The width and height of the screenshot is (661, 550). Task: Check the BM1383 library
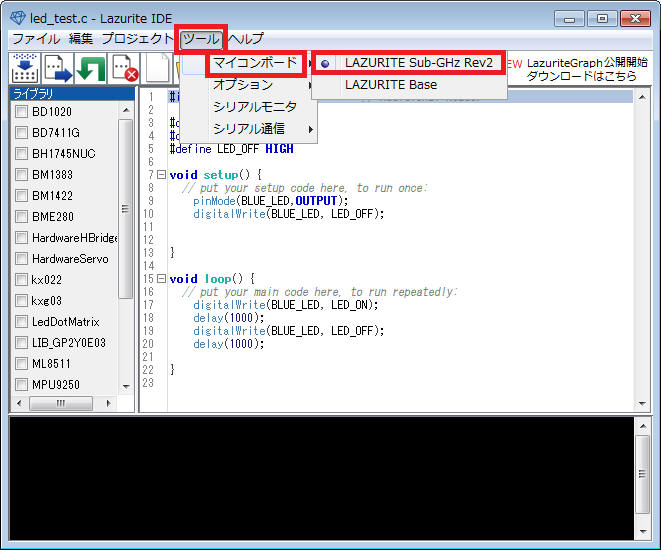[21, 174]
